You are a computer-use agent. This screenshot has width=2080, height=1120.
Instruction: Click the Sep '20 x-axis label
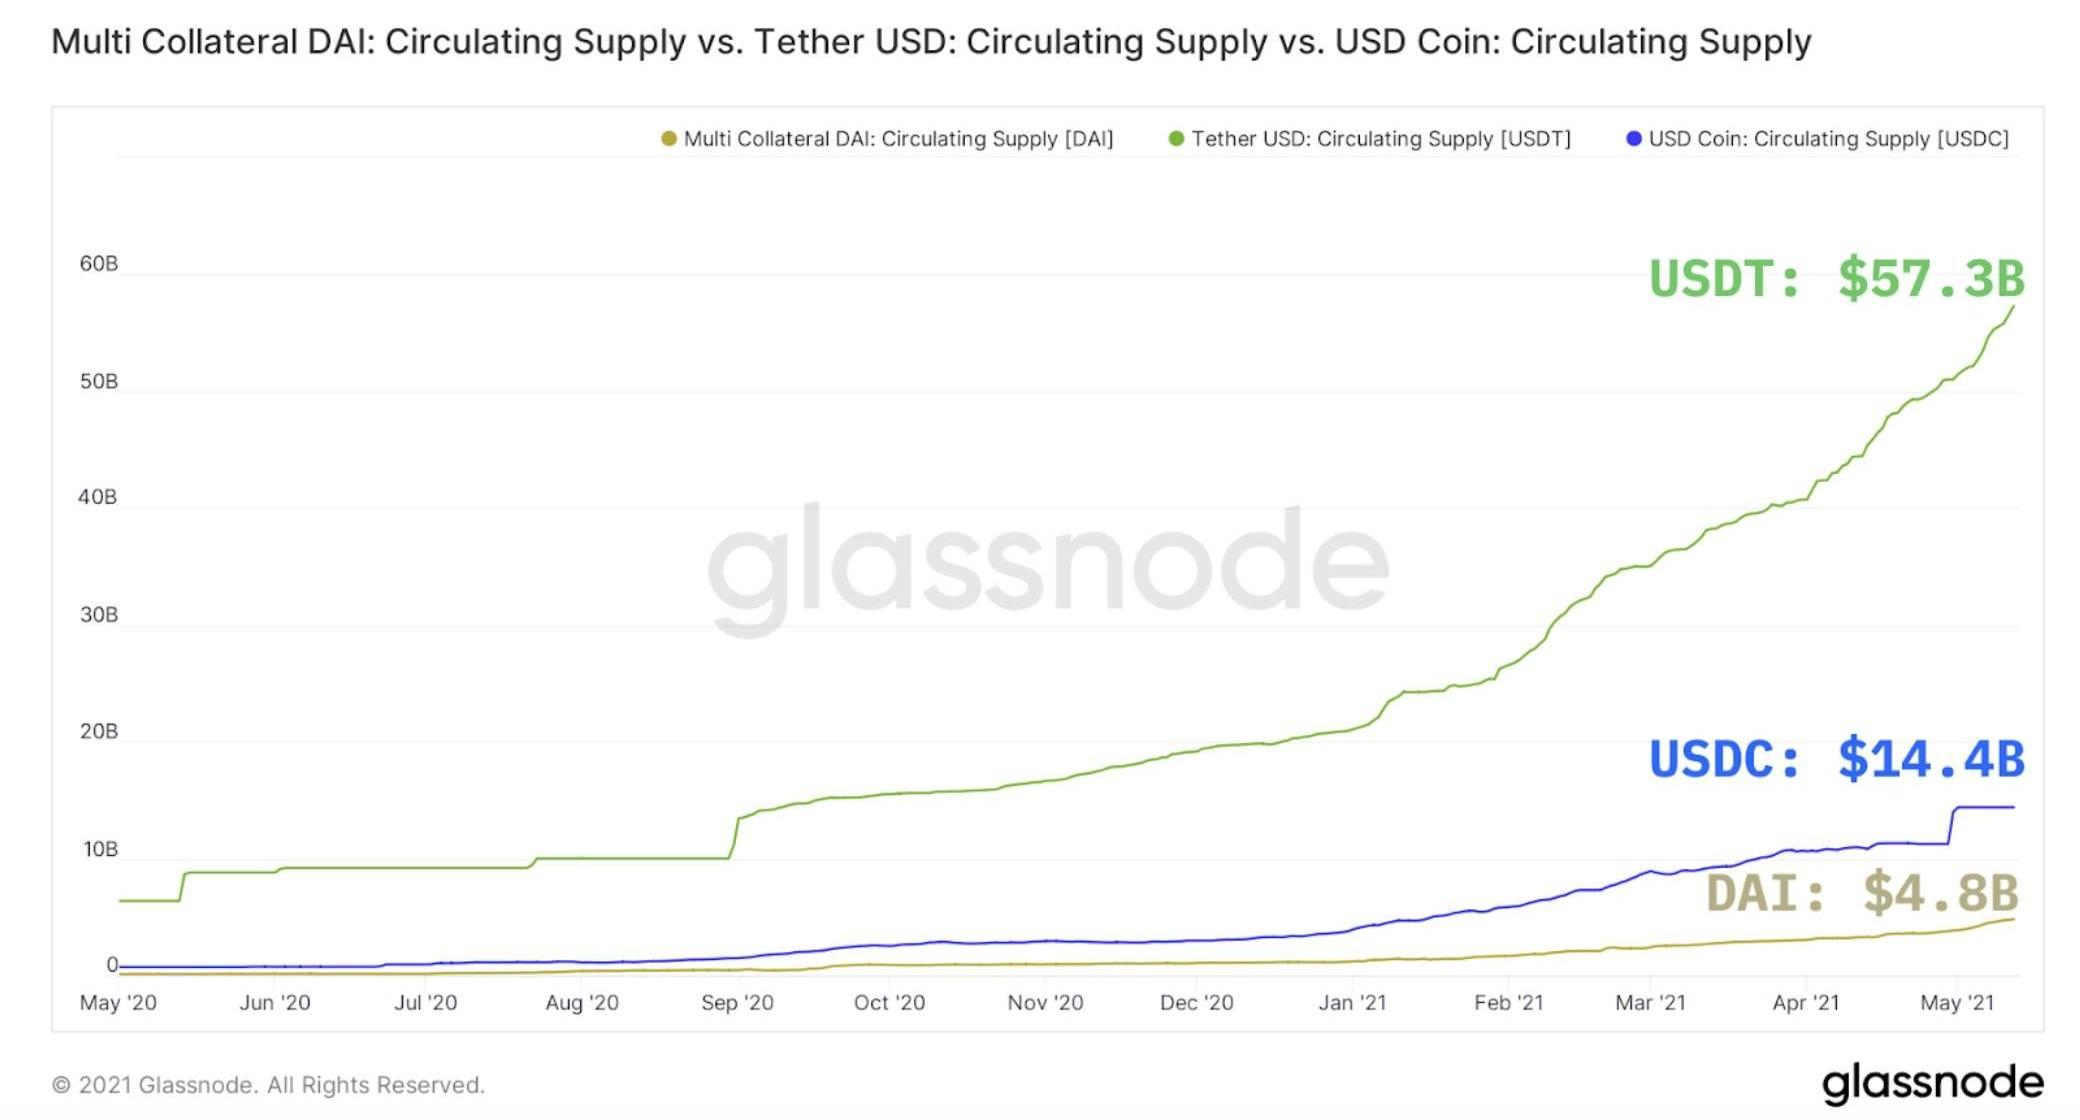(x=737, y=1003)
